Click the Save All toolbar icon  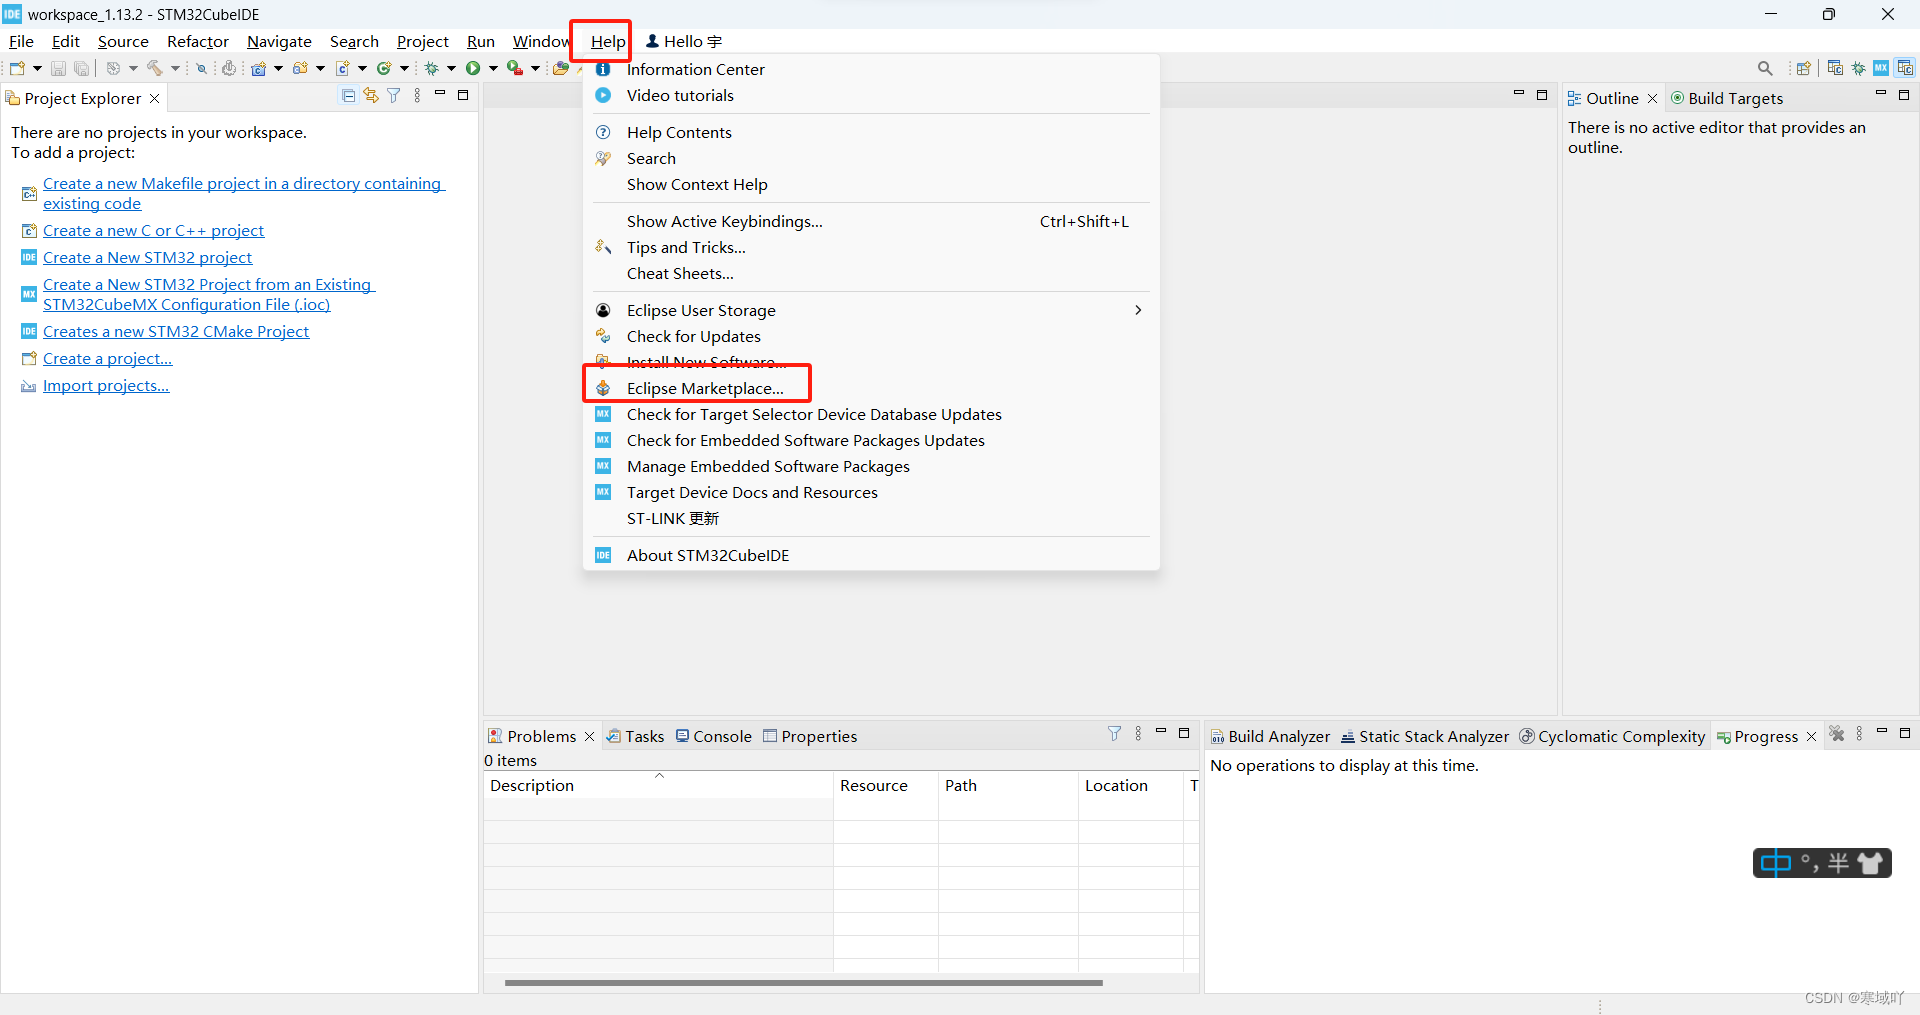click(81, 68)
